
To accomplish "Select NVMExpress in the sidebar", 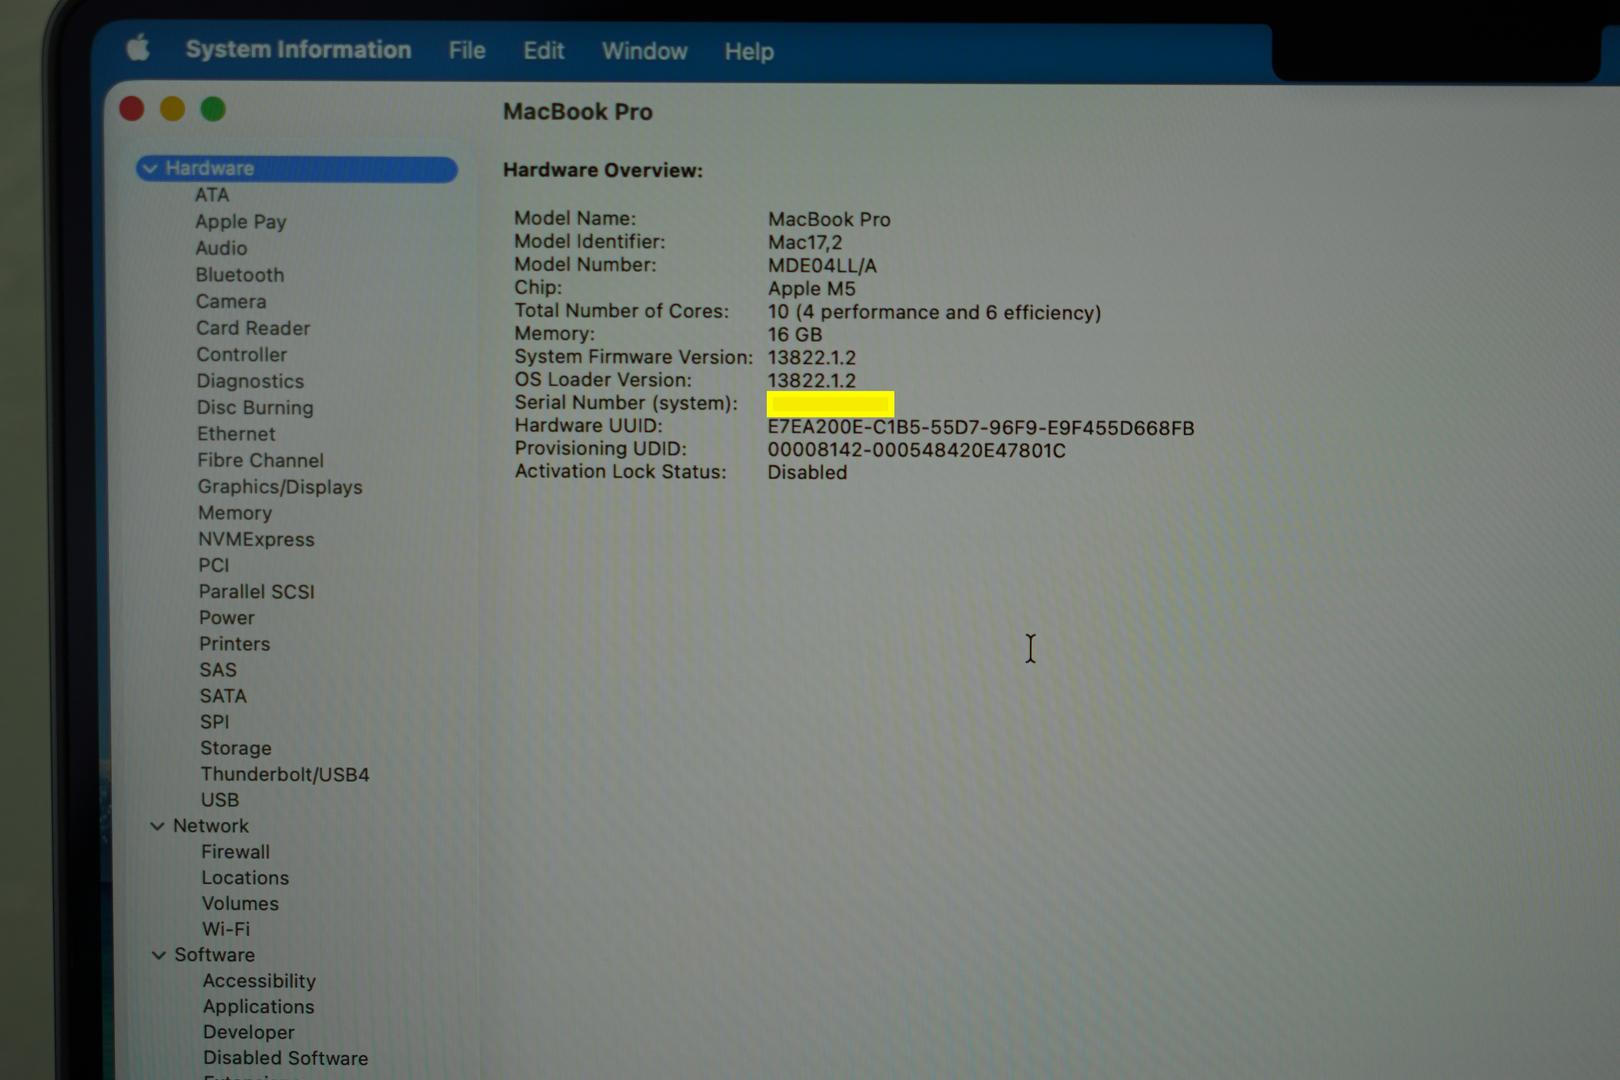I will [x=256, y=539].
